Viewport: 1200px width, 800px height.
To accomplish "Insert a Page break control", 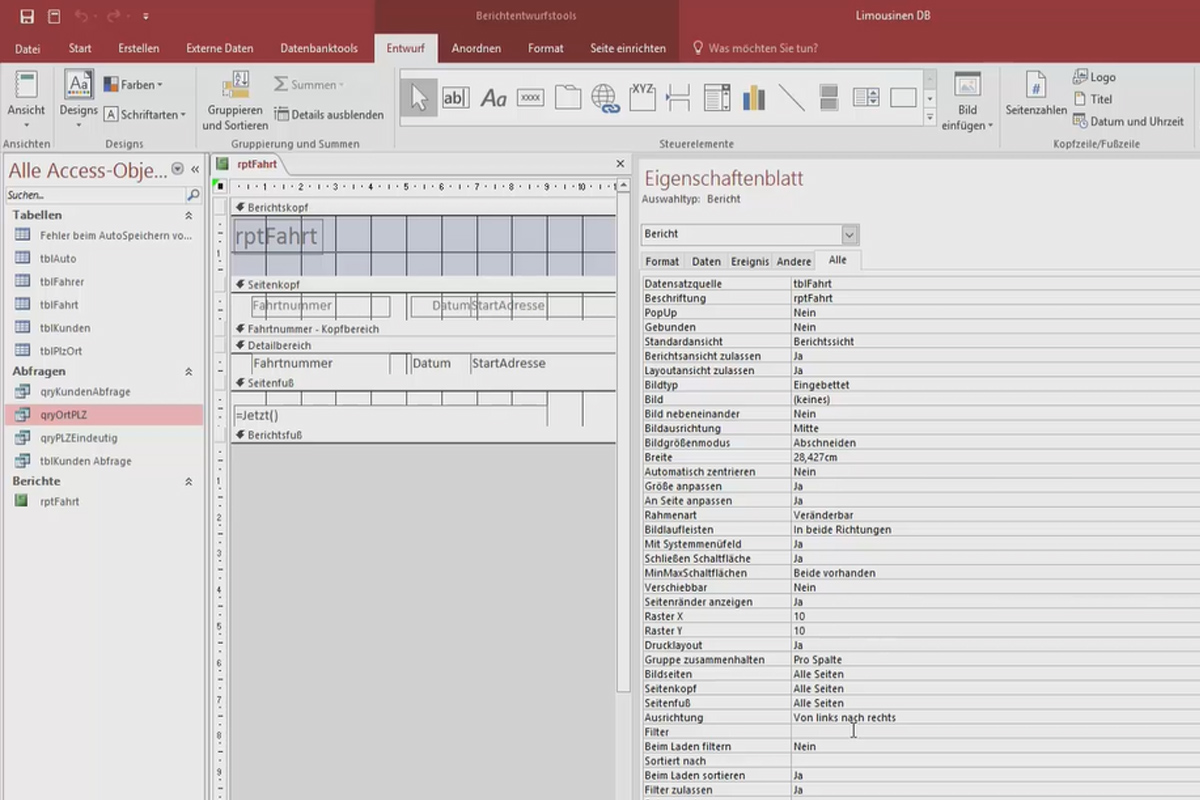I will coord(679,97).
